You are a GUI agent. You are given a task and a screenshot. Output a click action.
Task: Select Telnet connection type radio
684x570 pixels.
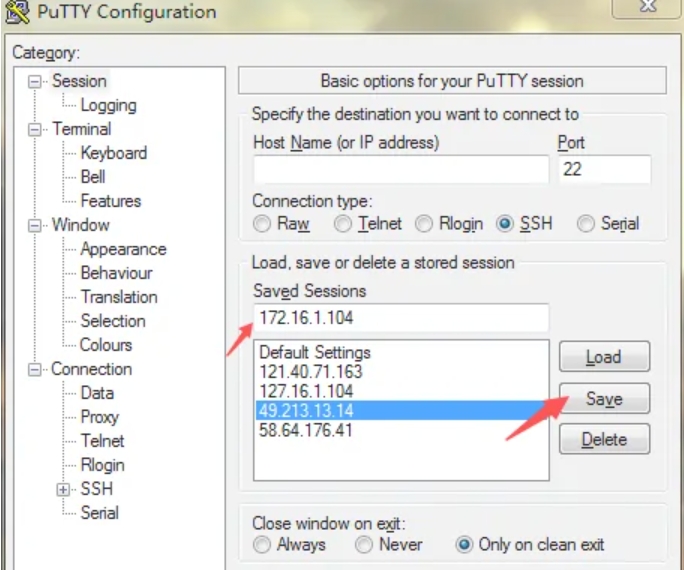pyautogui.click(x=368, y=224)
